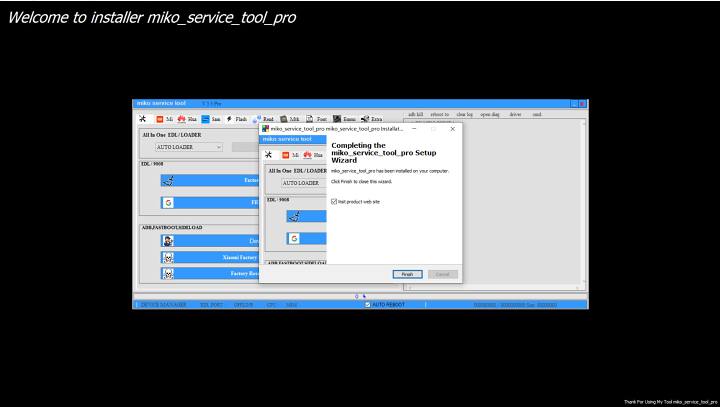
Task: Switch to the Mtk tab
Action: [290, 119]
